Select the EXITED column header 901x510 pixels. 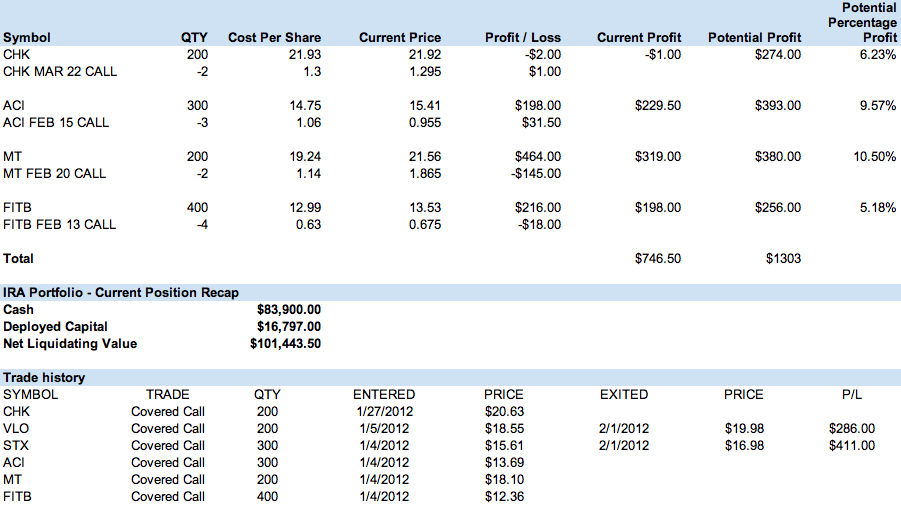tap(623, 395)
